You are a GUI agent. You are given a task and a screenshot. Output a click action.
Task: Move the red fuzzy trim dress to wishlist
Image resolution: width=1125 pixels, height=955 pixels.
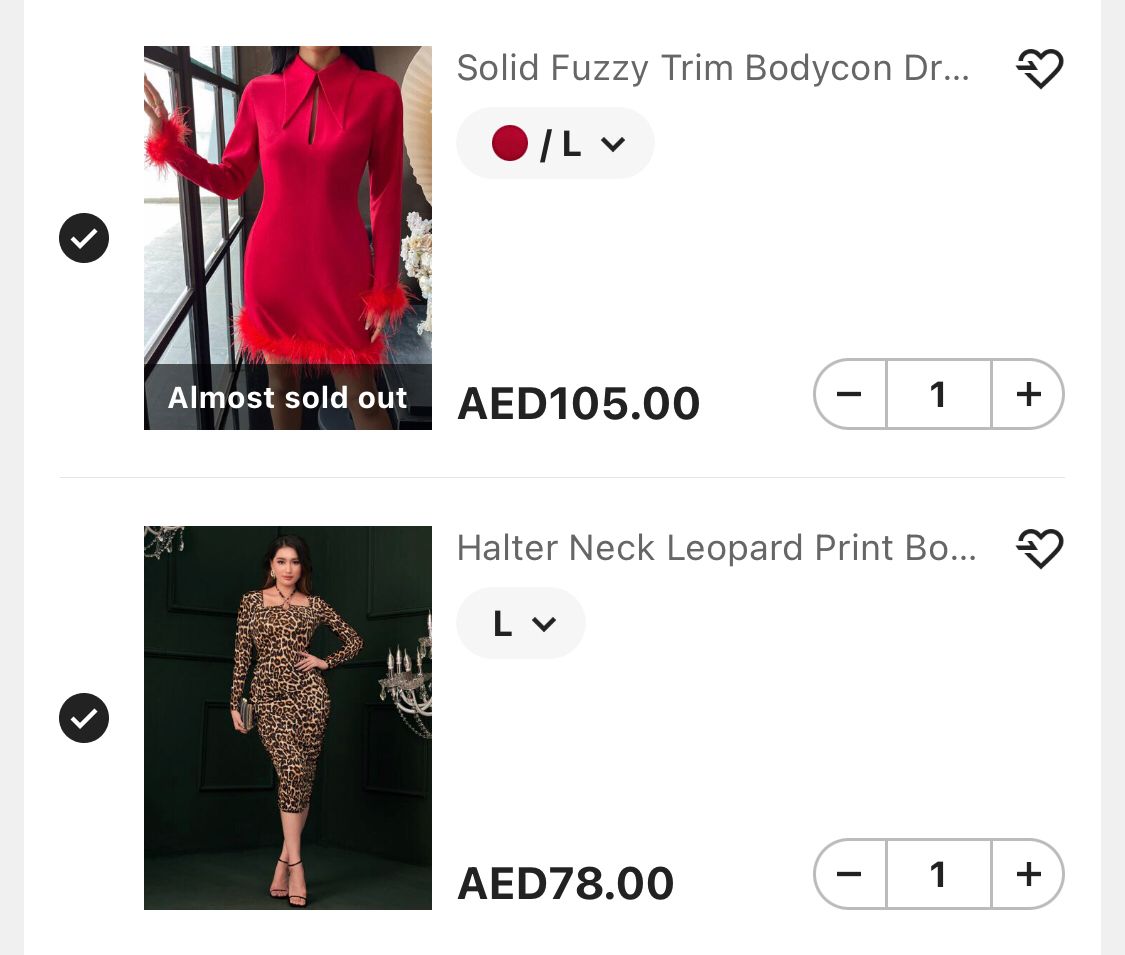[1040, 69]
